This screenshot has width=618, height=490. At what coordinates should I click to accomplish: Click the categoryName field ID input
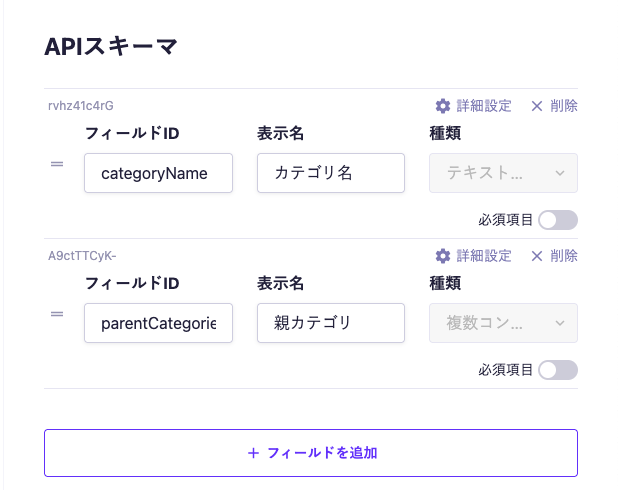click(158, 173)
